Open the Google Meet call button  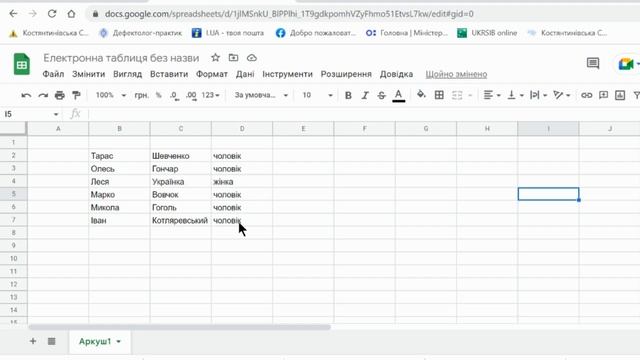coord(626,64)
